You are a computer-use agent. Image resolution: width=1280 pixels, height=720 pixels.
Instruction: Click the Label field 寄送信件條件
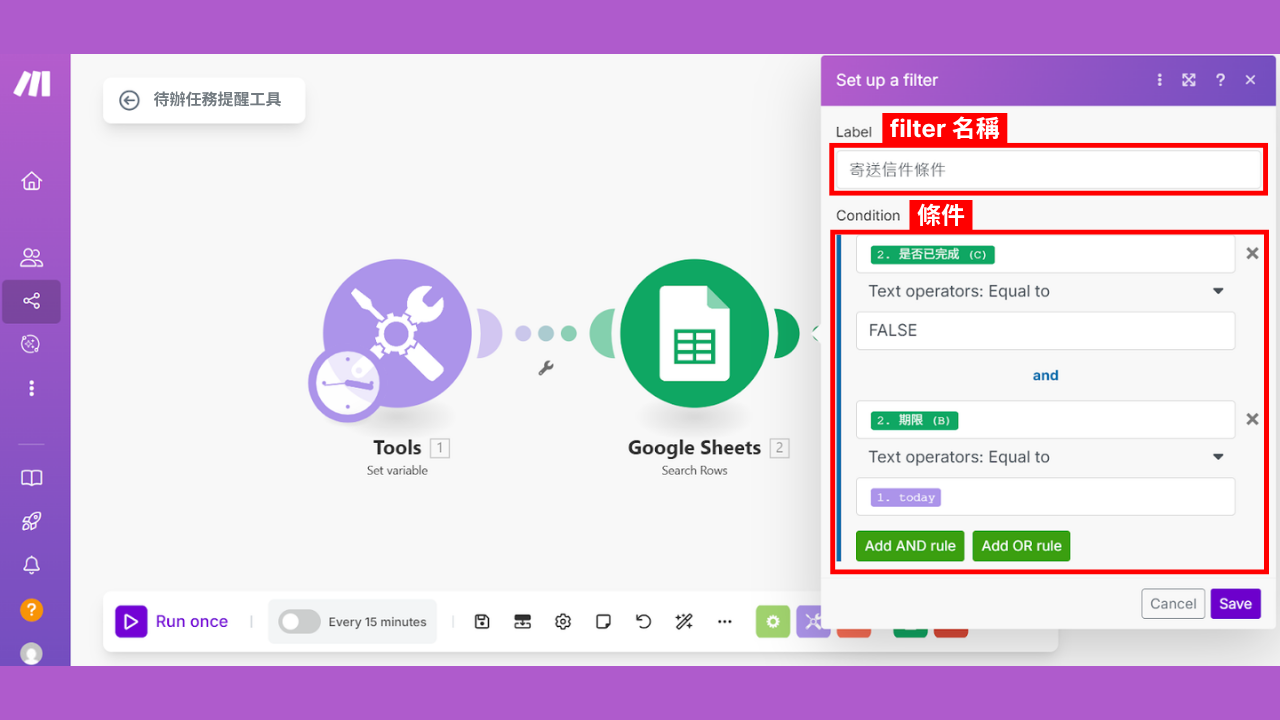tap(1049, 170)
